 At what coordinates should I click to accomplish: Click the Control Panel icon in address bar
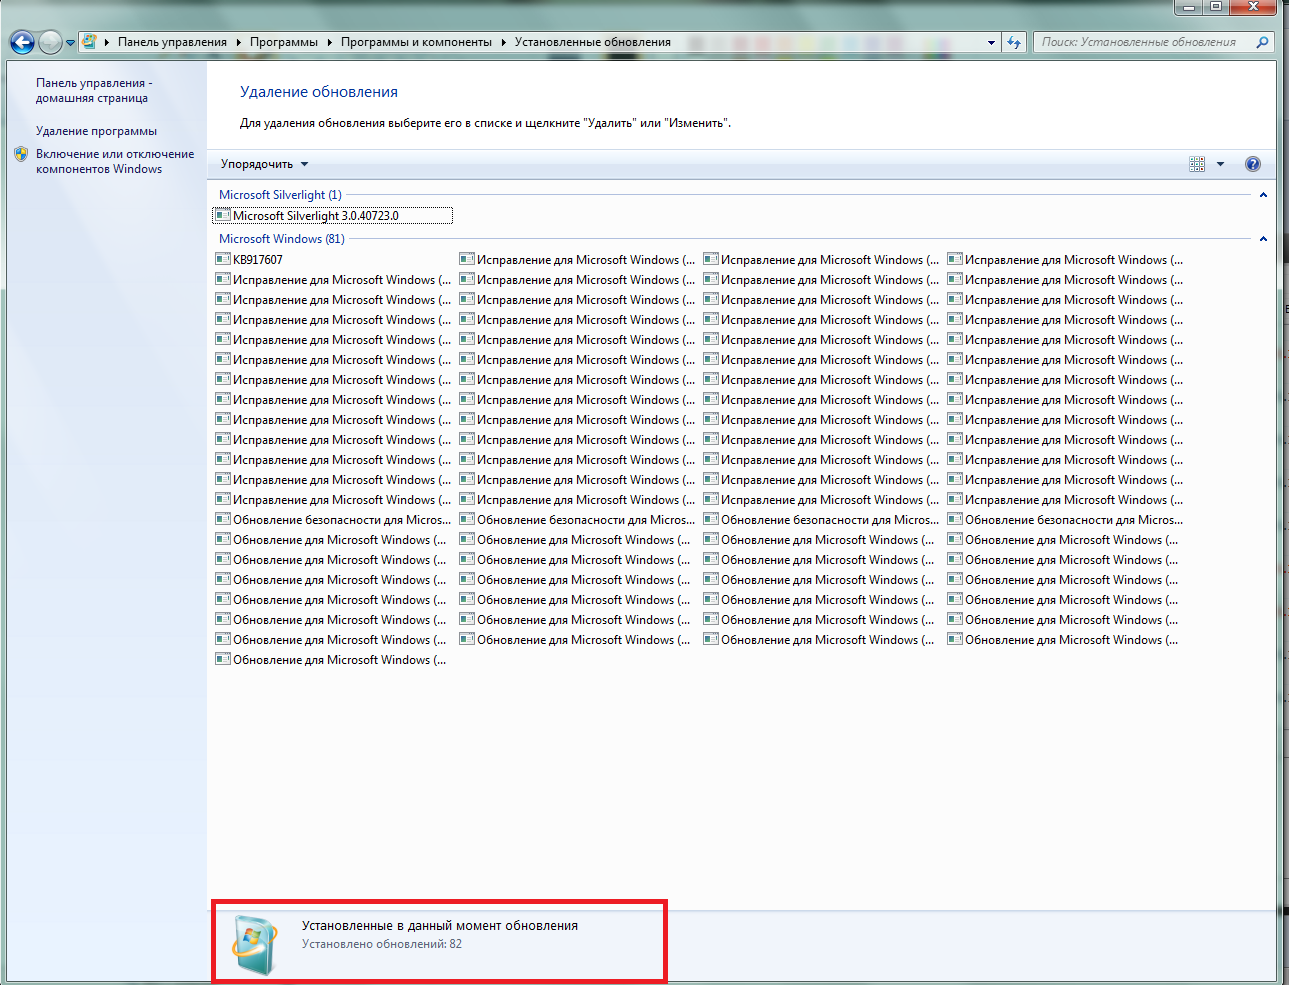[90, 42]
